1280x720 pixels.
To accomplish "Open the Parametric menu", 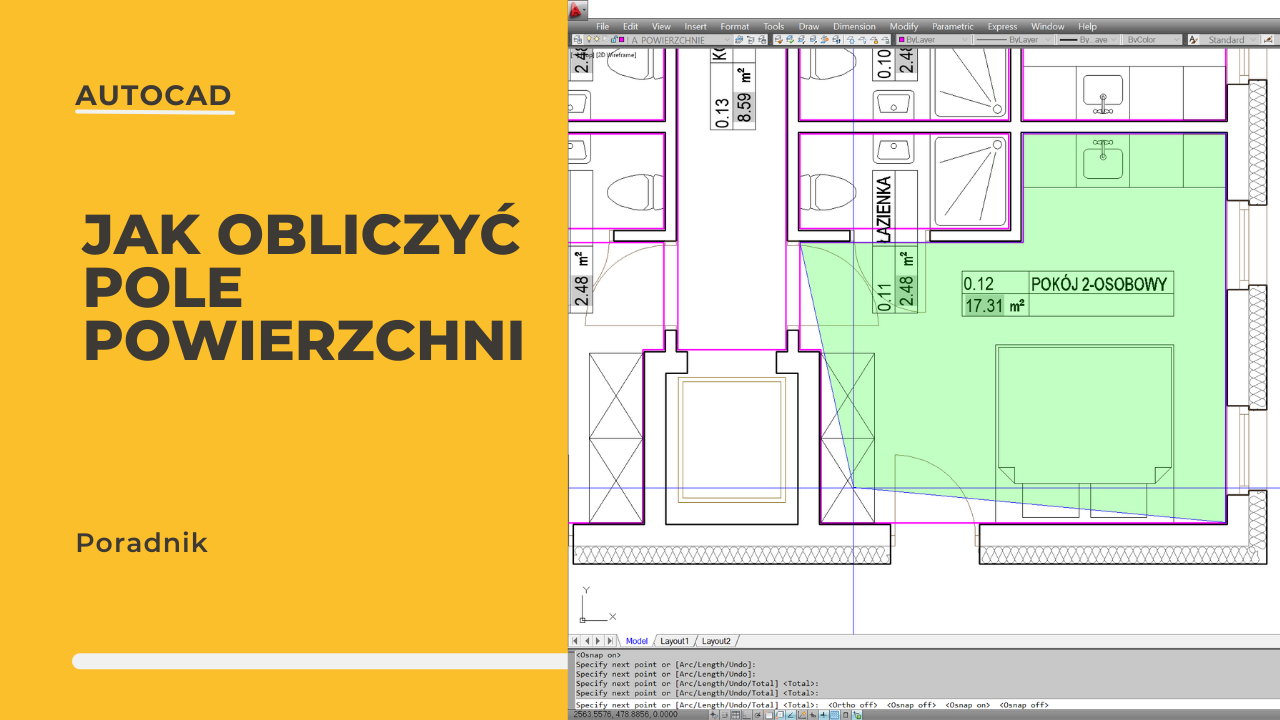I will pyautogui.click(x=953, y=26).
